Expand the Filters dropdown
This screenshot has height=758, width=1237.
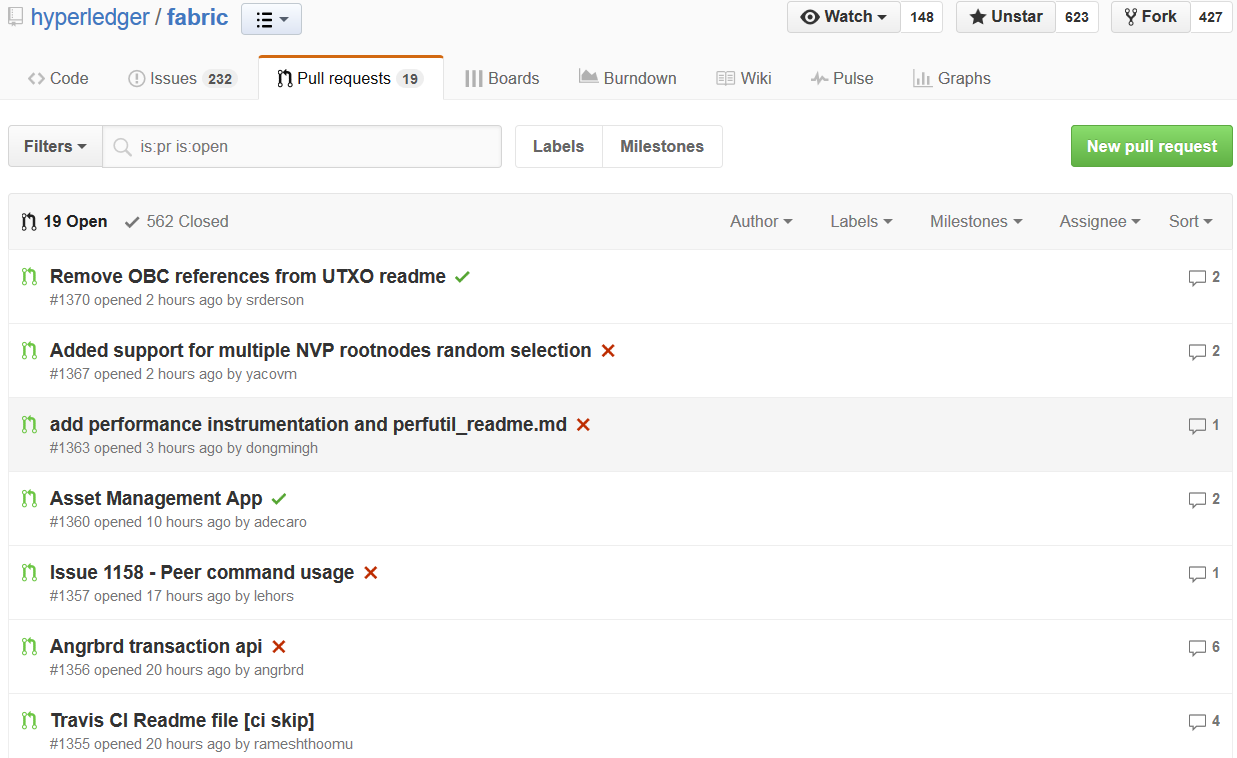tap(55, 146)
